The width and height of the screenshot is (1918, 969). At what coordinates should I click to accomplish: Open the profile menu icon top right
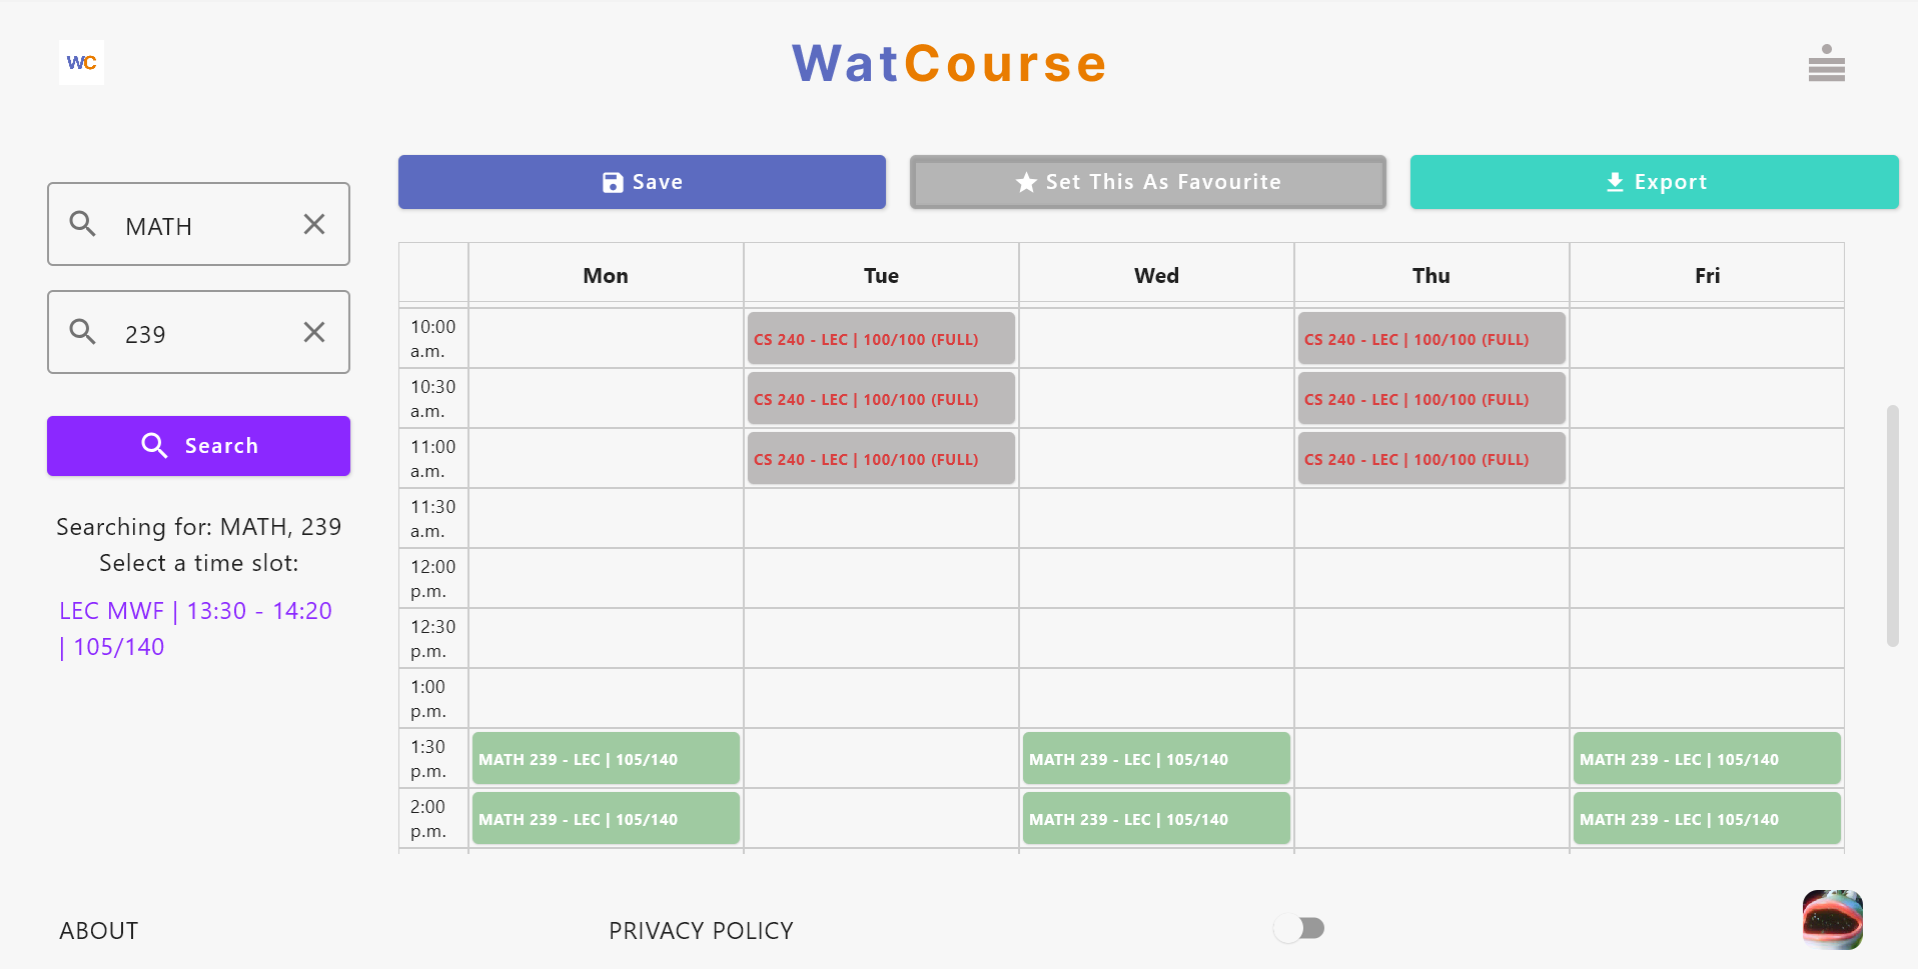[x=1825, y=64]
